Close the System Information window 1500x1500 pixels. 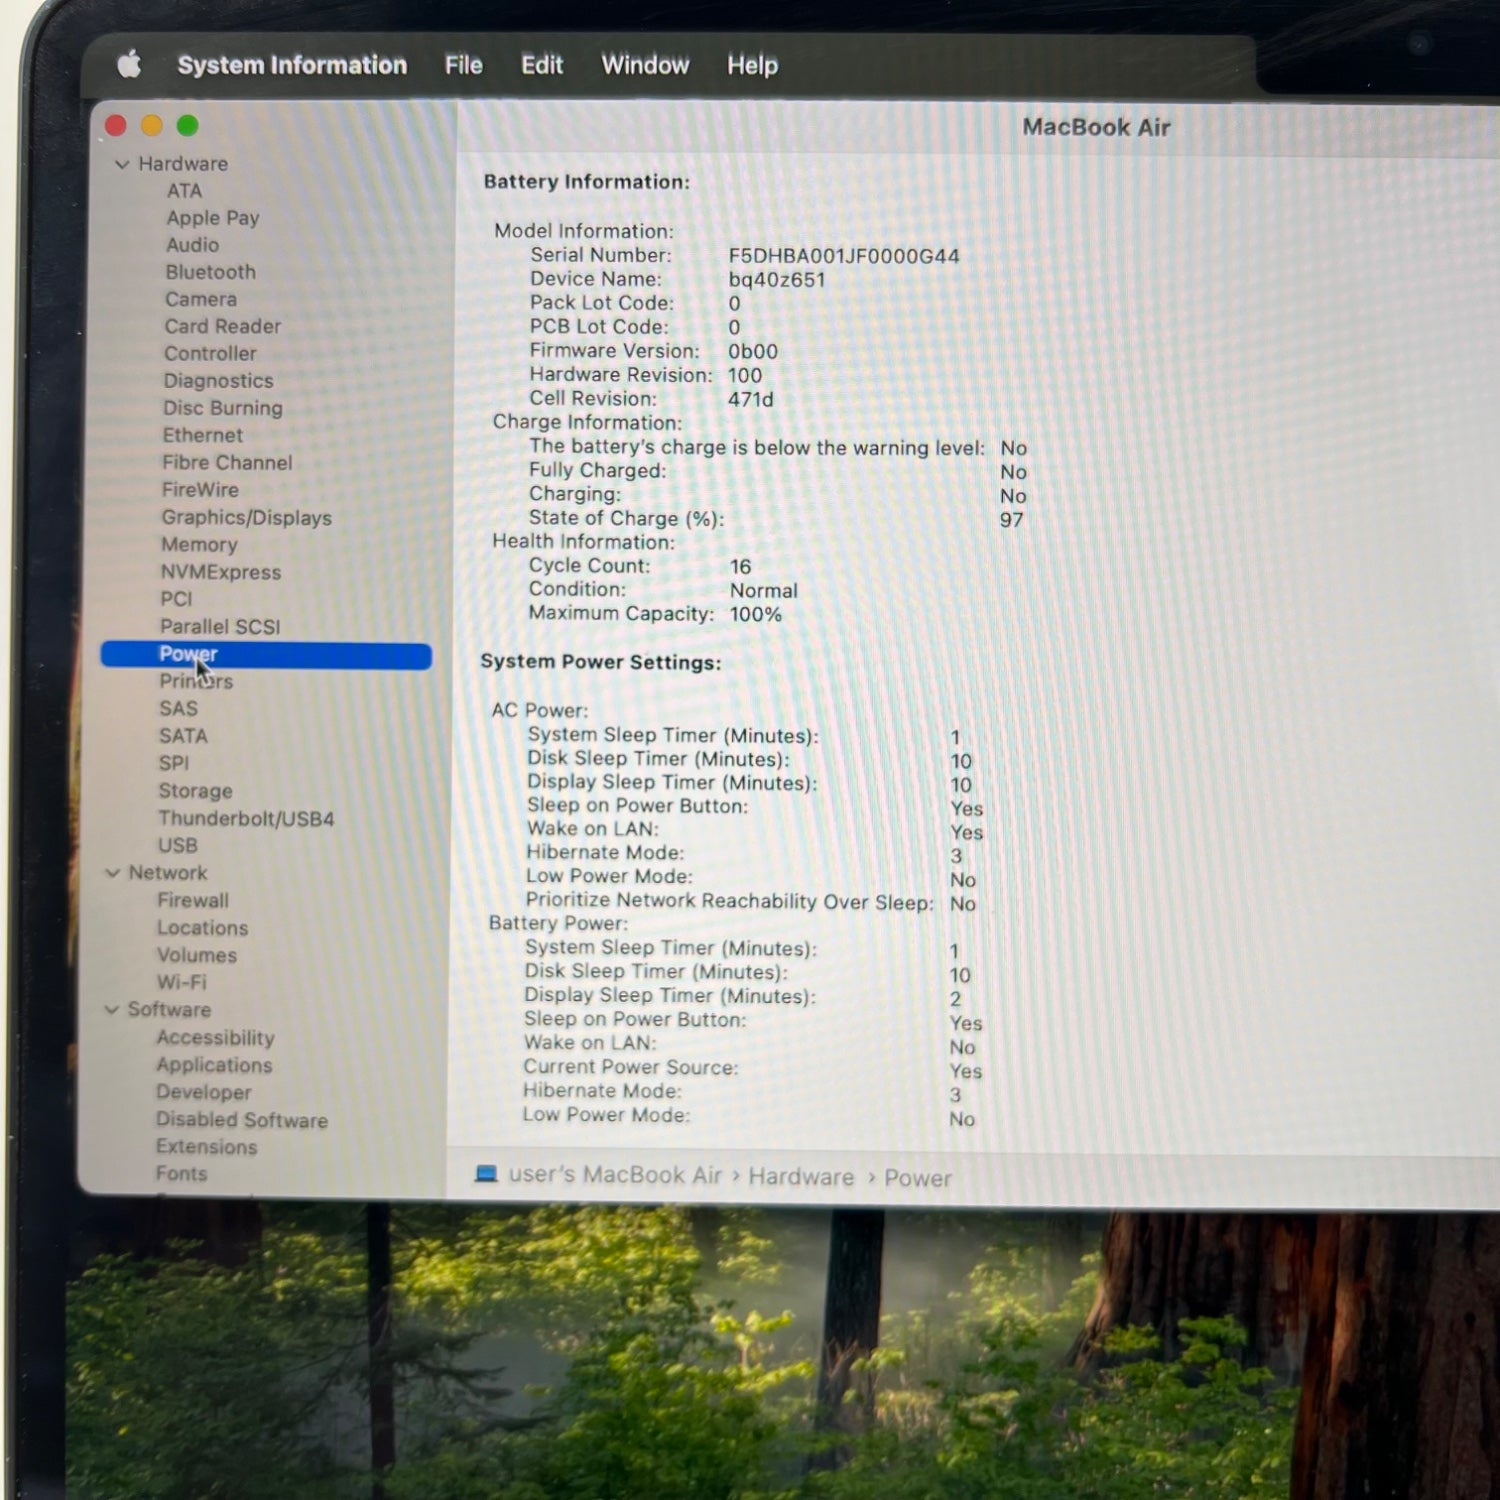(116, 125)
